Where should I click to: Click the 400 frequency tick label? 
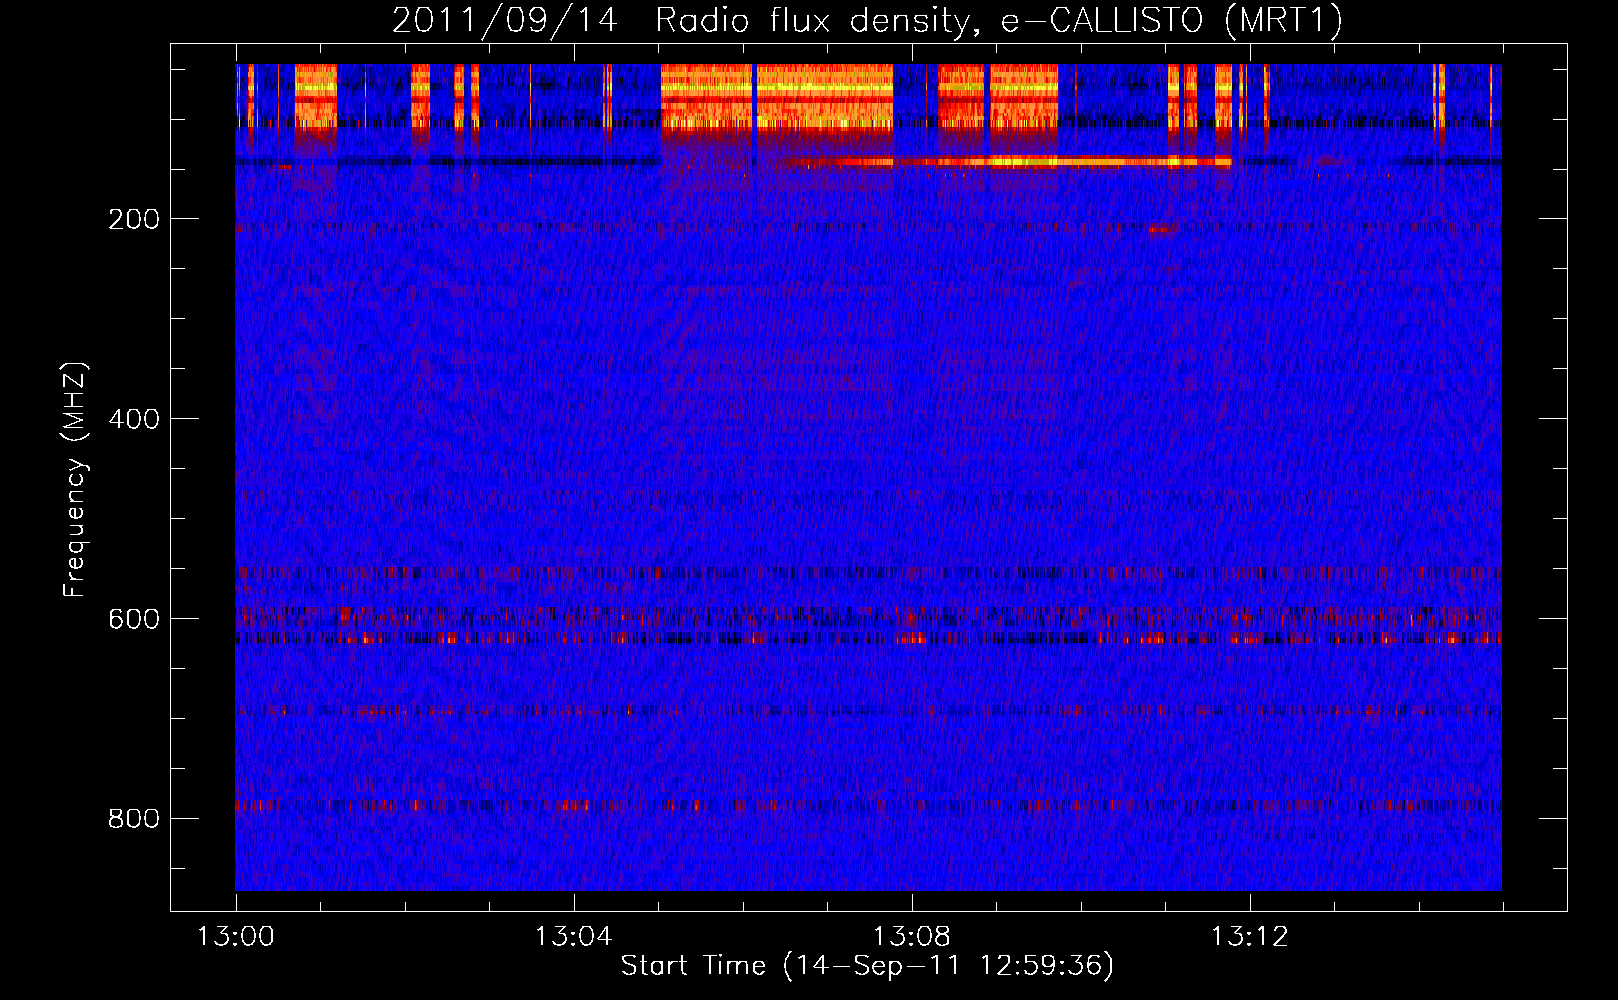(x=134, y=419)
